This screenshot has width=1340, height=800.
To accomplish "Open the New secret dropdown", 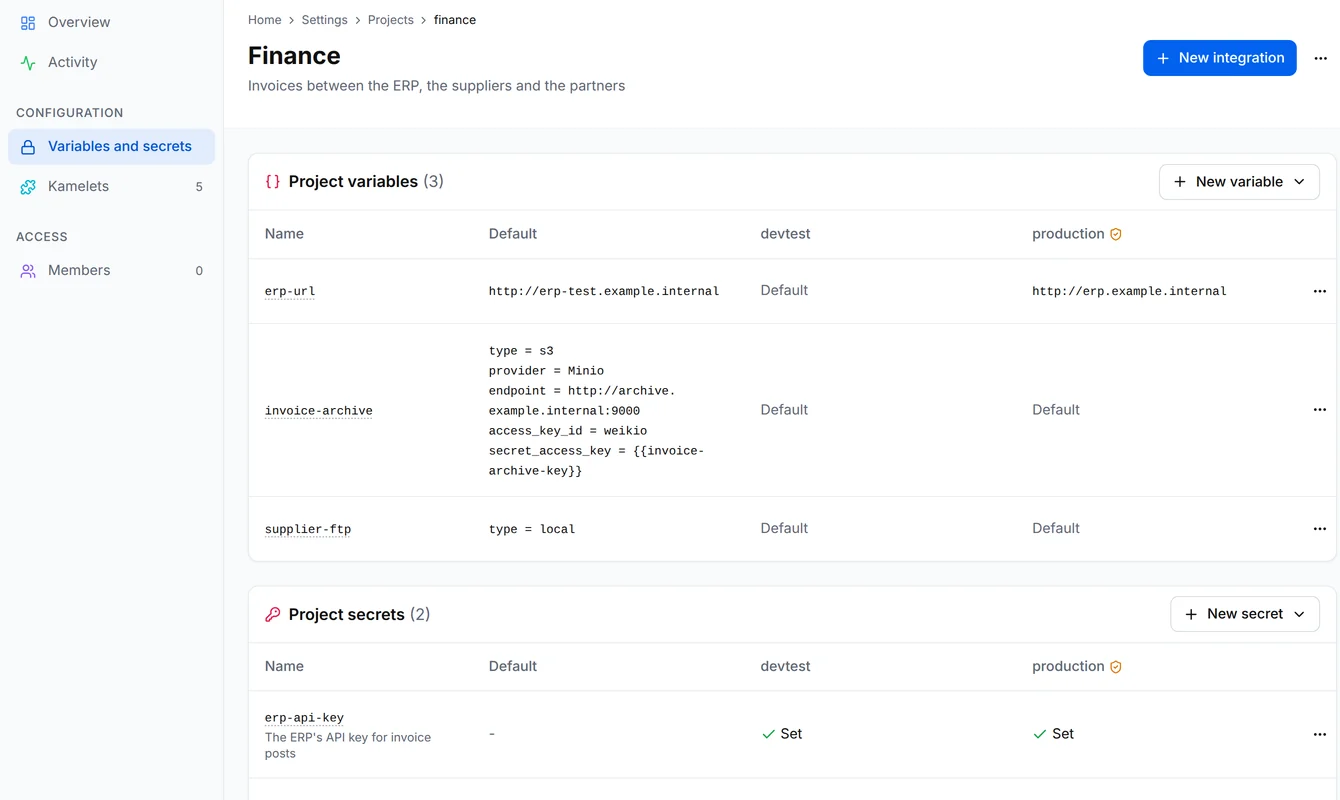I will coord(1245,614).
